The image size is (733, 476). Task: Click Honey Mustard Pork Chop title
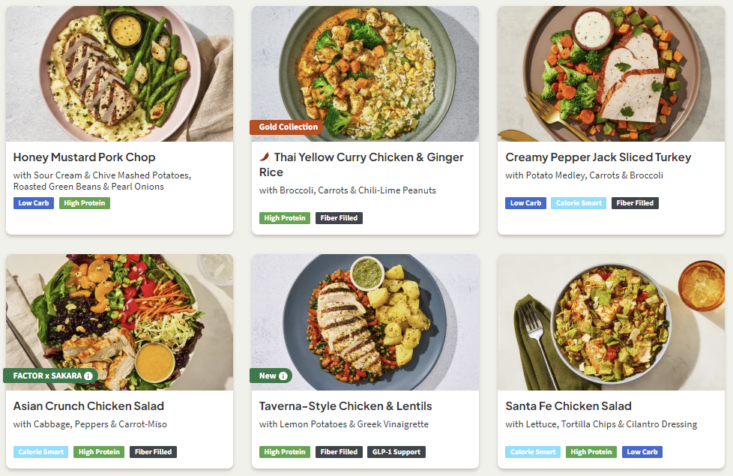tap(84, 157)
